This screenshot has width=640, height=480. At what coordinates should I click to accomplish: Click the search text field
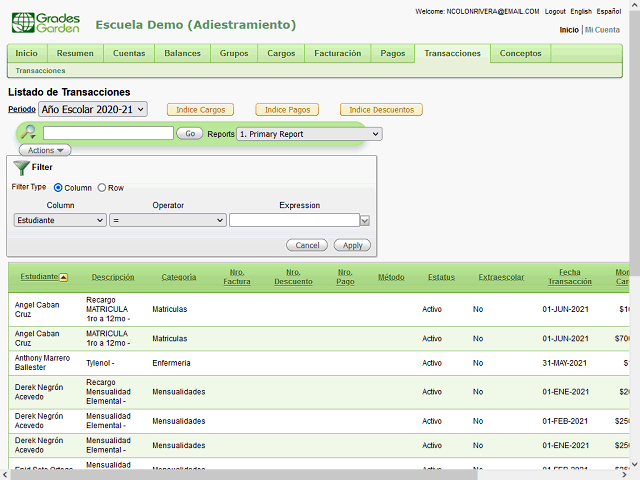tap(108, 133)
